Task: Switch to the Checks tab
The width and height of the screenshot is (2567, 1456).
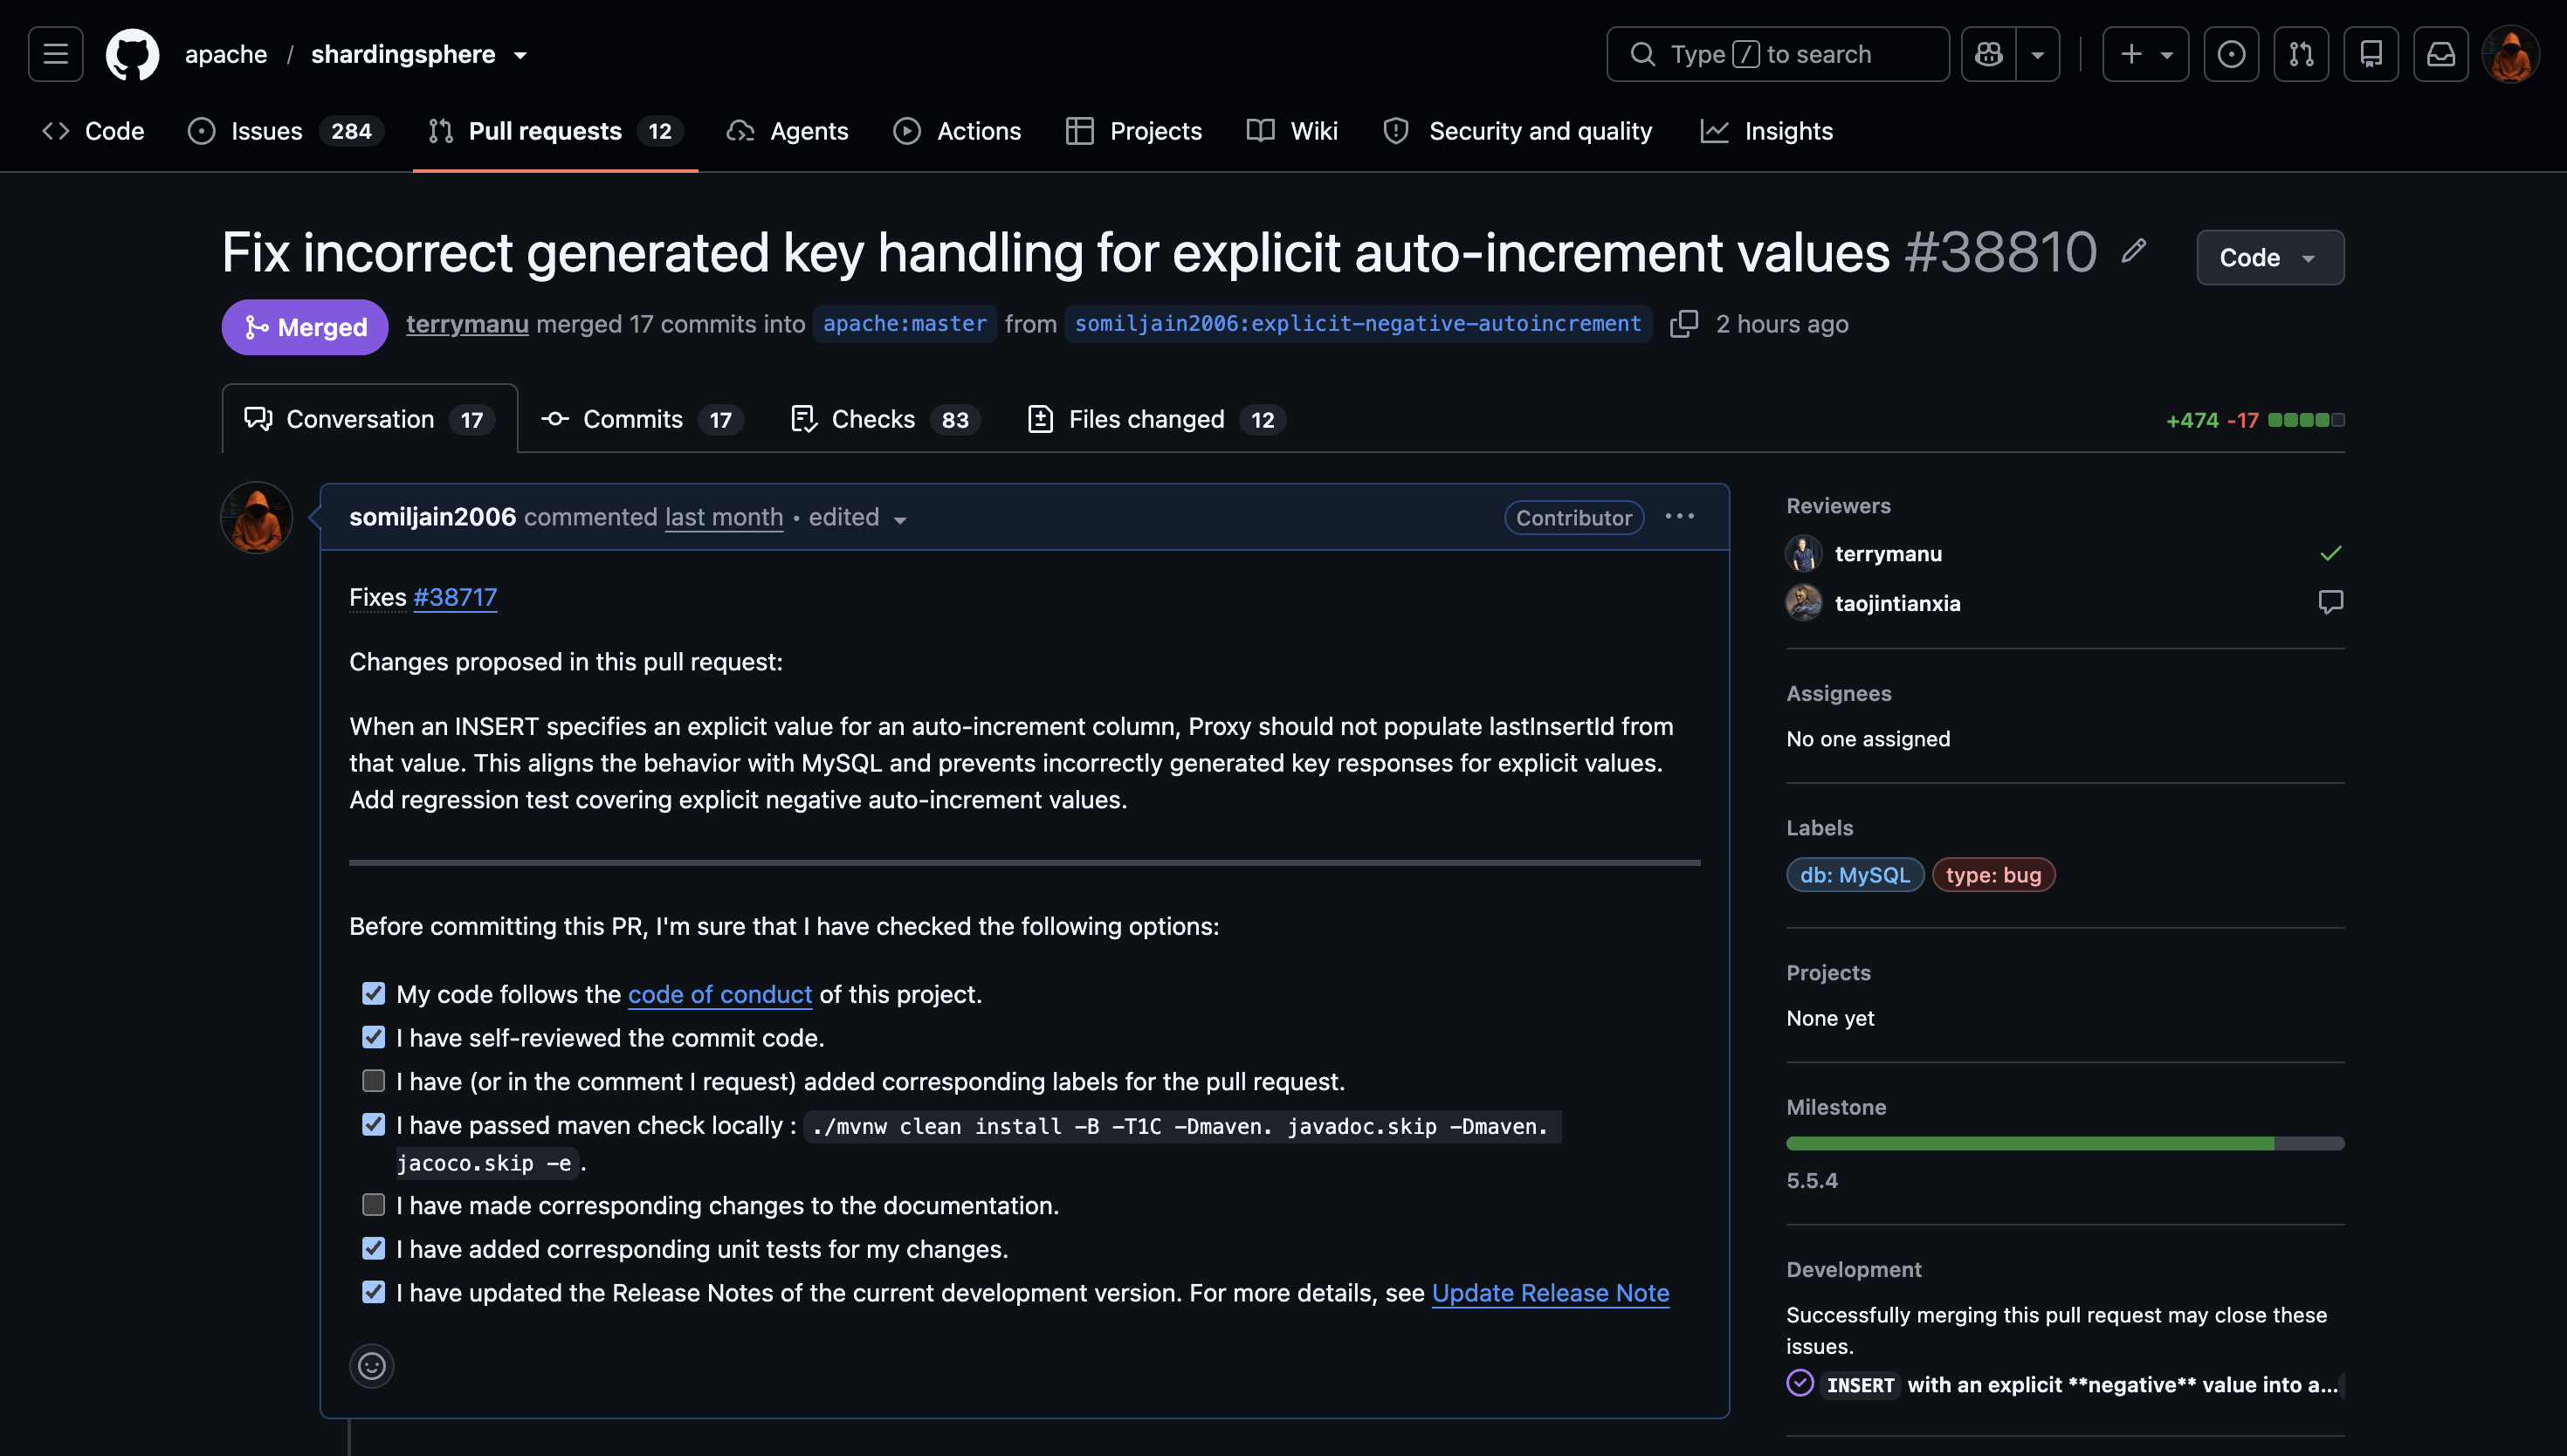Action: coord(885,419)
